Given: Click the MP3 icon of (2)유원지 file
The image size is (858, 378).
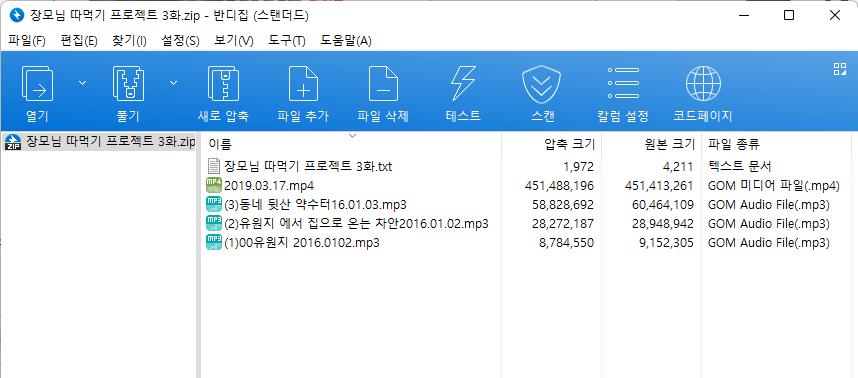Looking at the screenshot, I should pyautogui.click(x=213, y=223).
